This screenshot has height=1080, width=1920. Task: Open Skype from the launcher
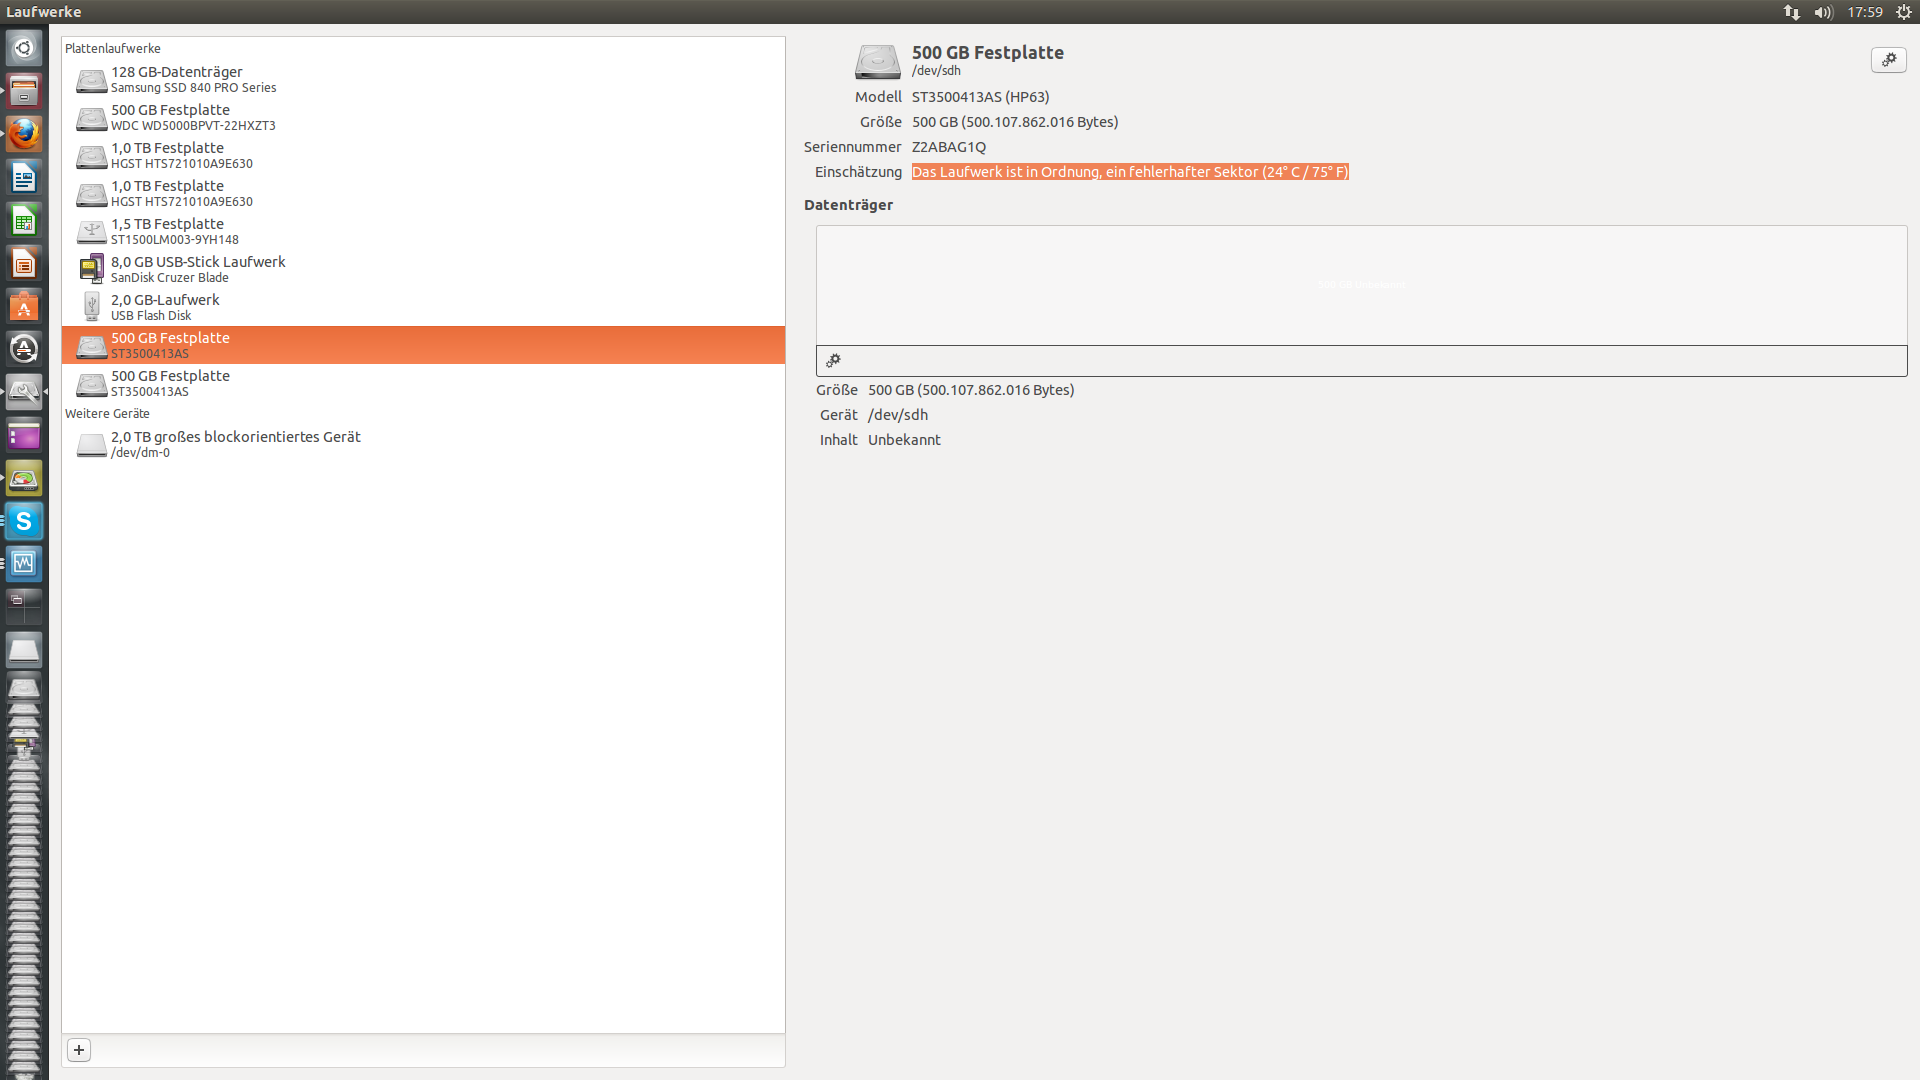pyautogui.click(x=24, y=521)
